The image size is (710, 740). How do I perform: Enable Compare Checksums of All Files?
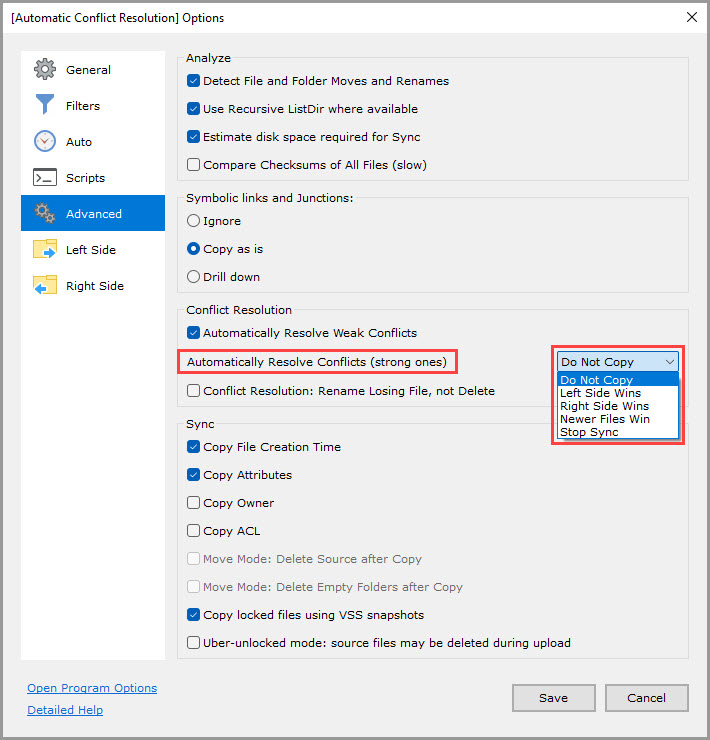click(193, 165)
